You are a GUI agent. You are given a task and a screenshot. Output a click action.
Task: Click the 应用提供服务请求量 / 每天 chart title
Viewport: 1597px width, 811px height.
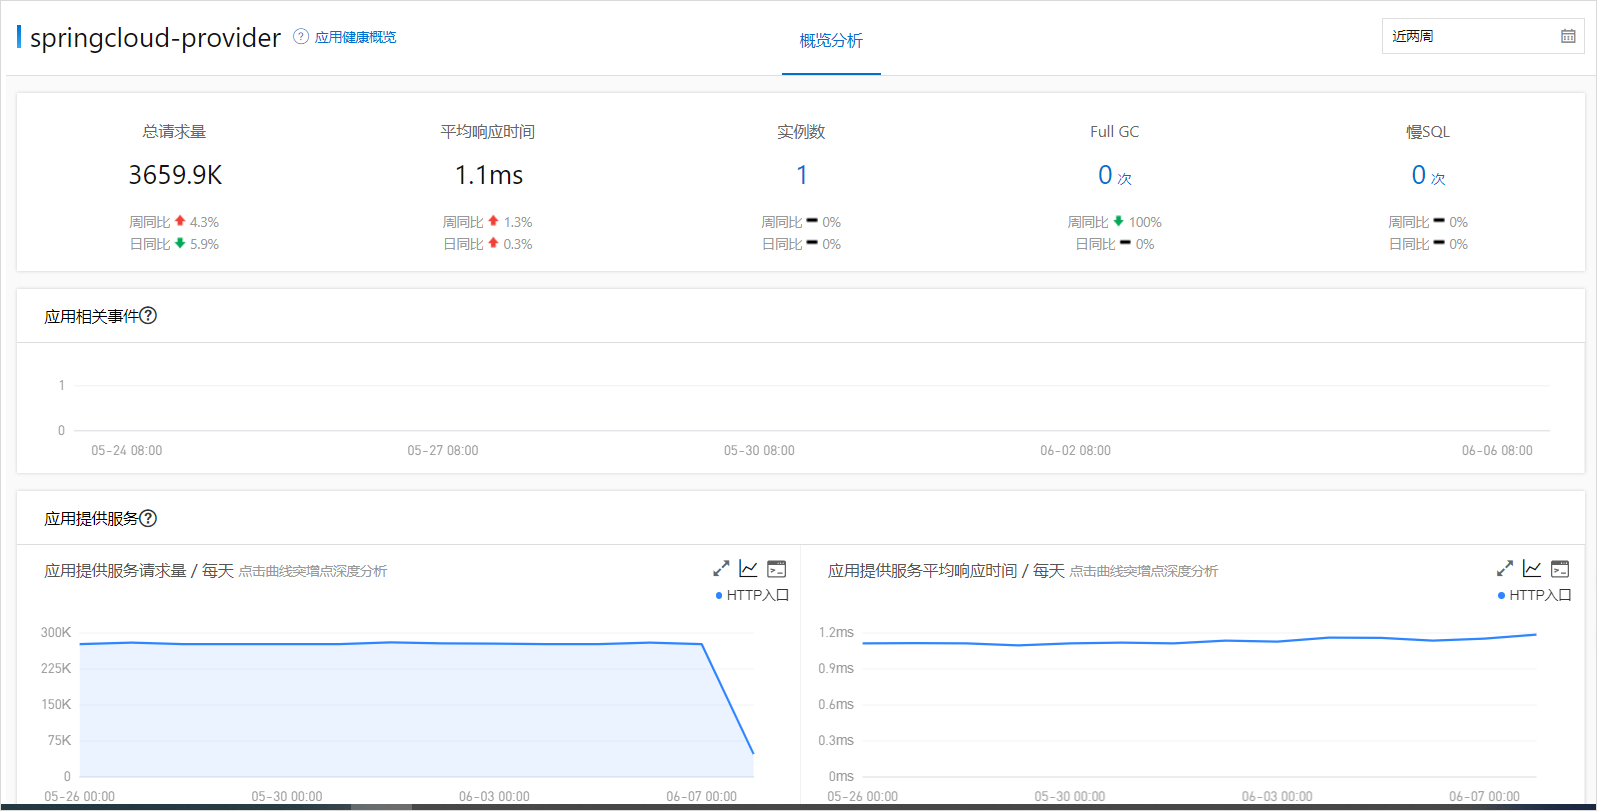pyautogui.click(x=139, y=571)
